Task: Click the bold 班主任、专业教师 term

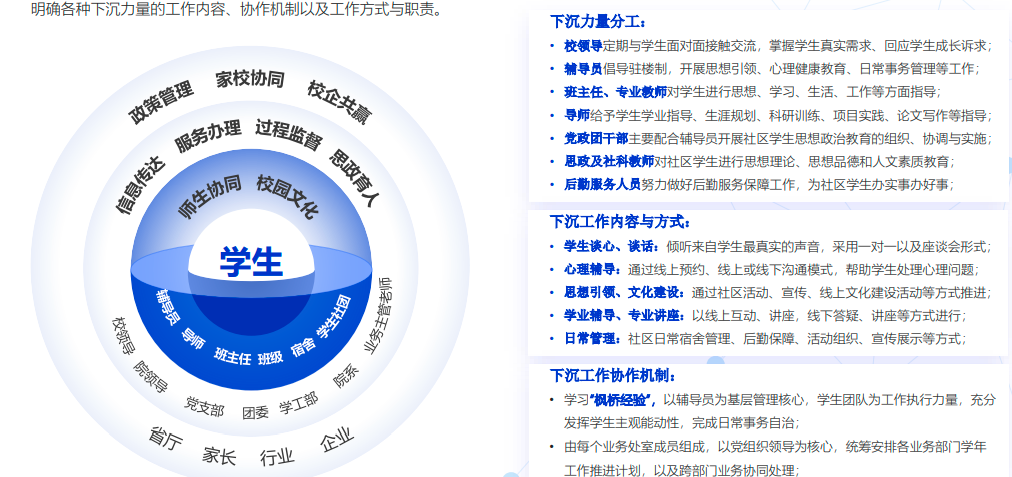Action: (615, 92)
